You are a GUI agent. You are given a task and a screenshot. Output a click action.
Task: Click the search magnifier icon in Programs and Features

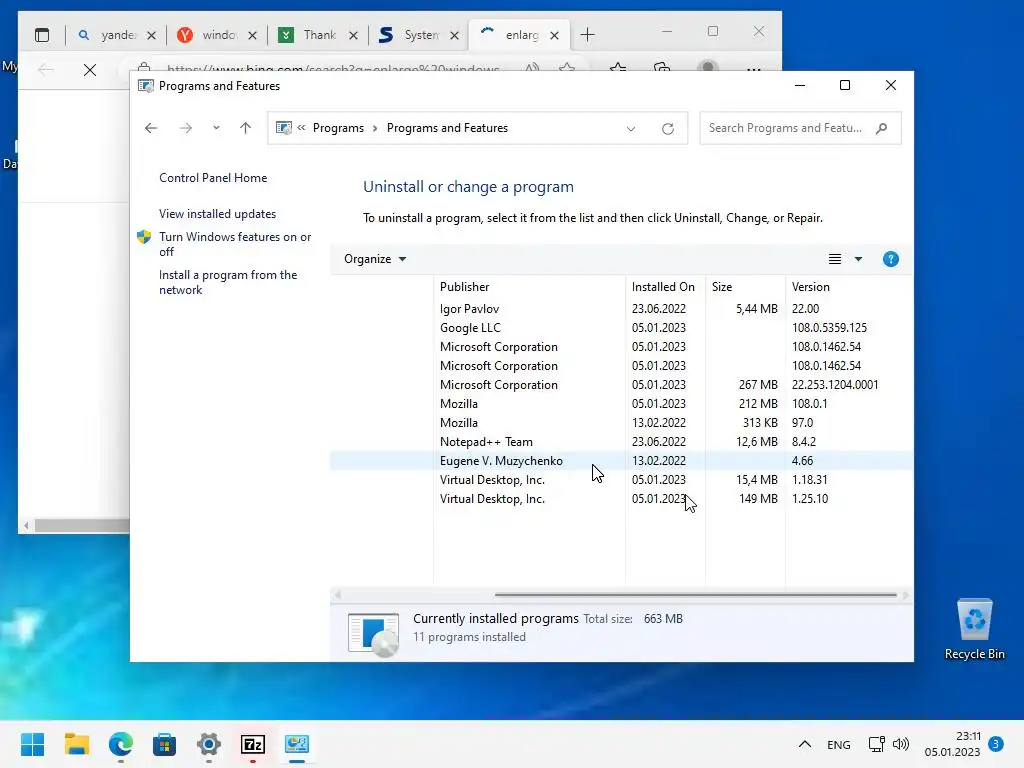point(882,128)
